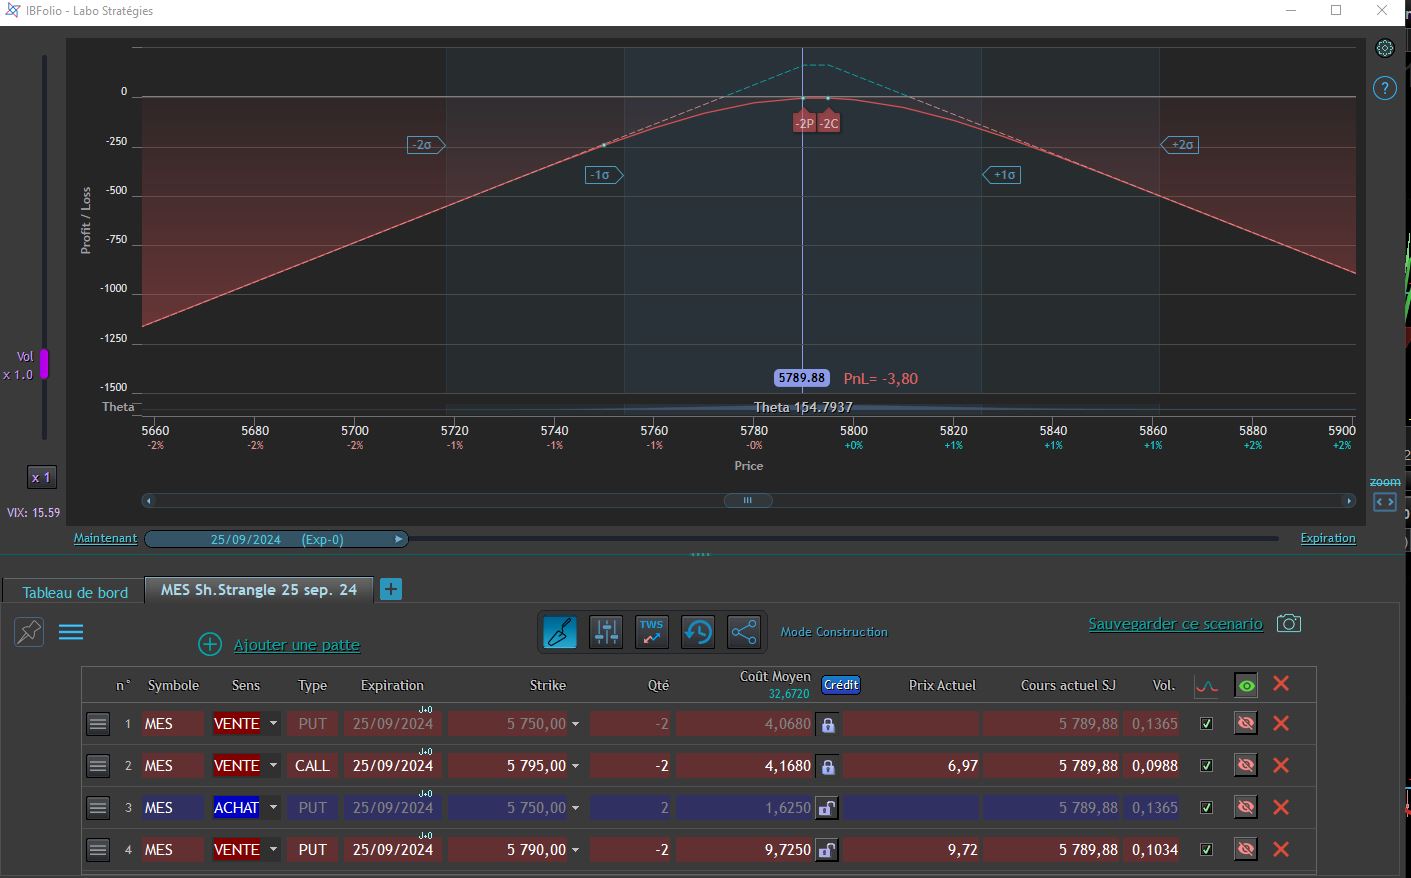
Task: Toggle visibility eye for leg 4
Action: [1246, 849]
